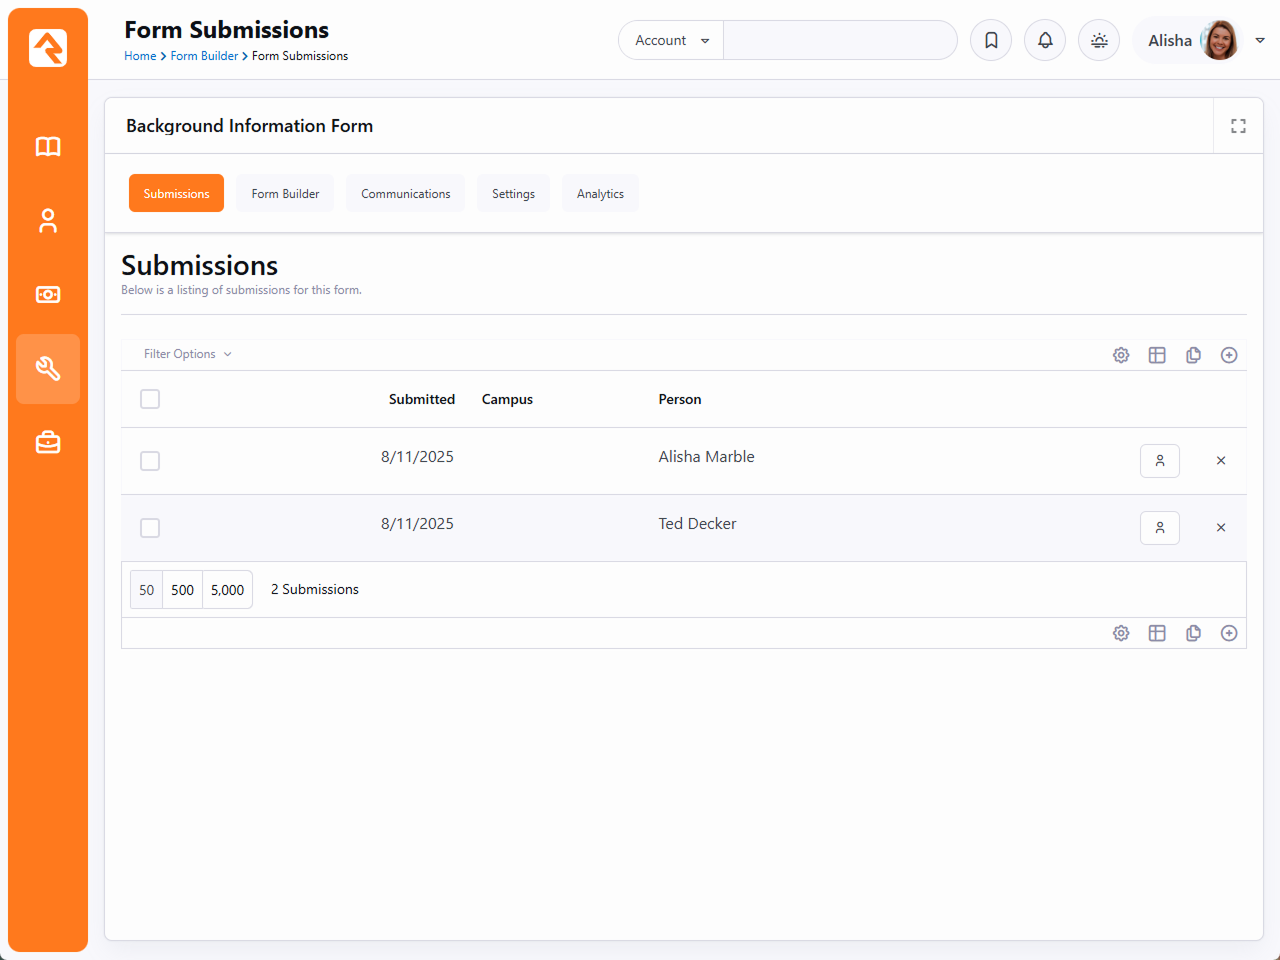Open the Finance section in sidebar
The height and width of the screenshot is (960, 1280).
pyautogui.click(x=48, y=295)
